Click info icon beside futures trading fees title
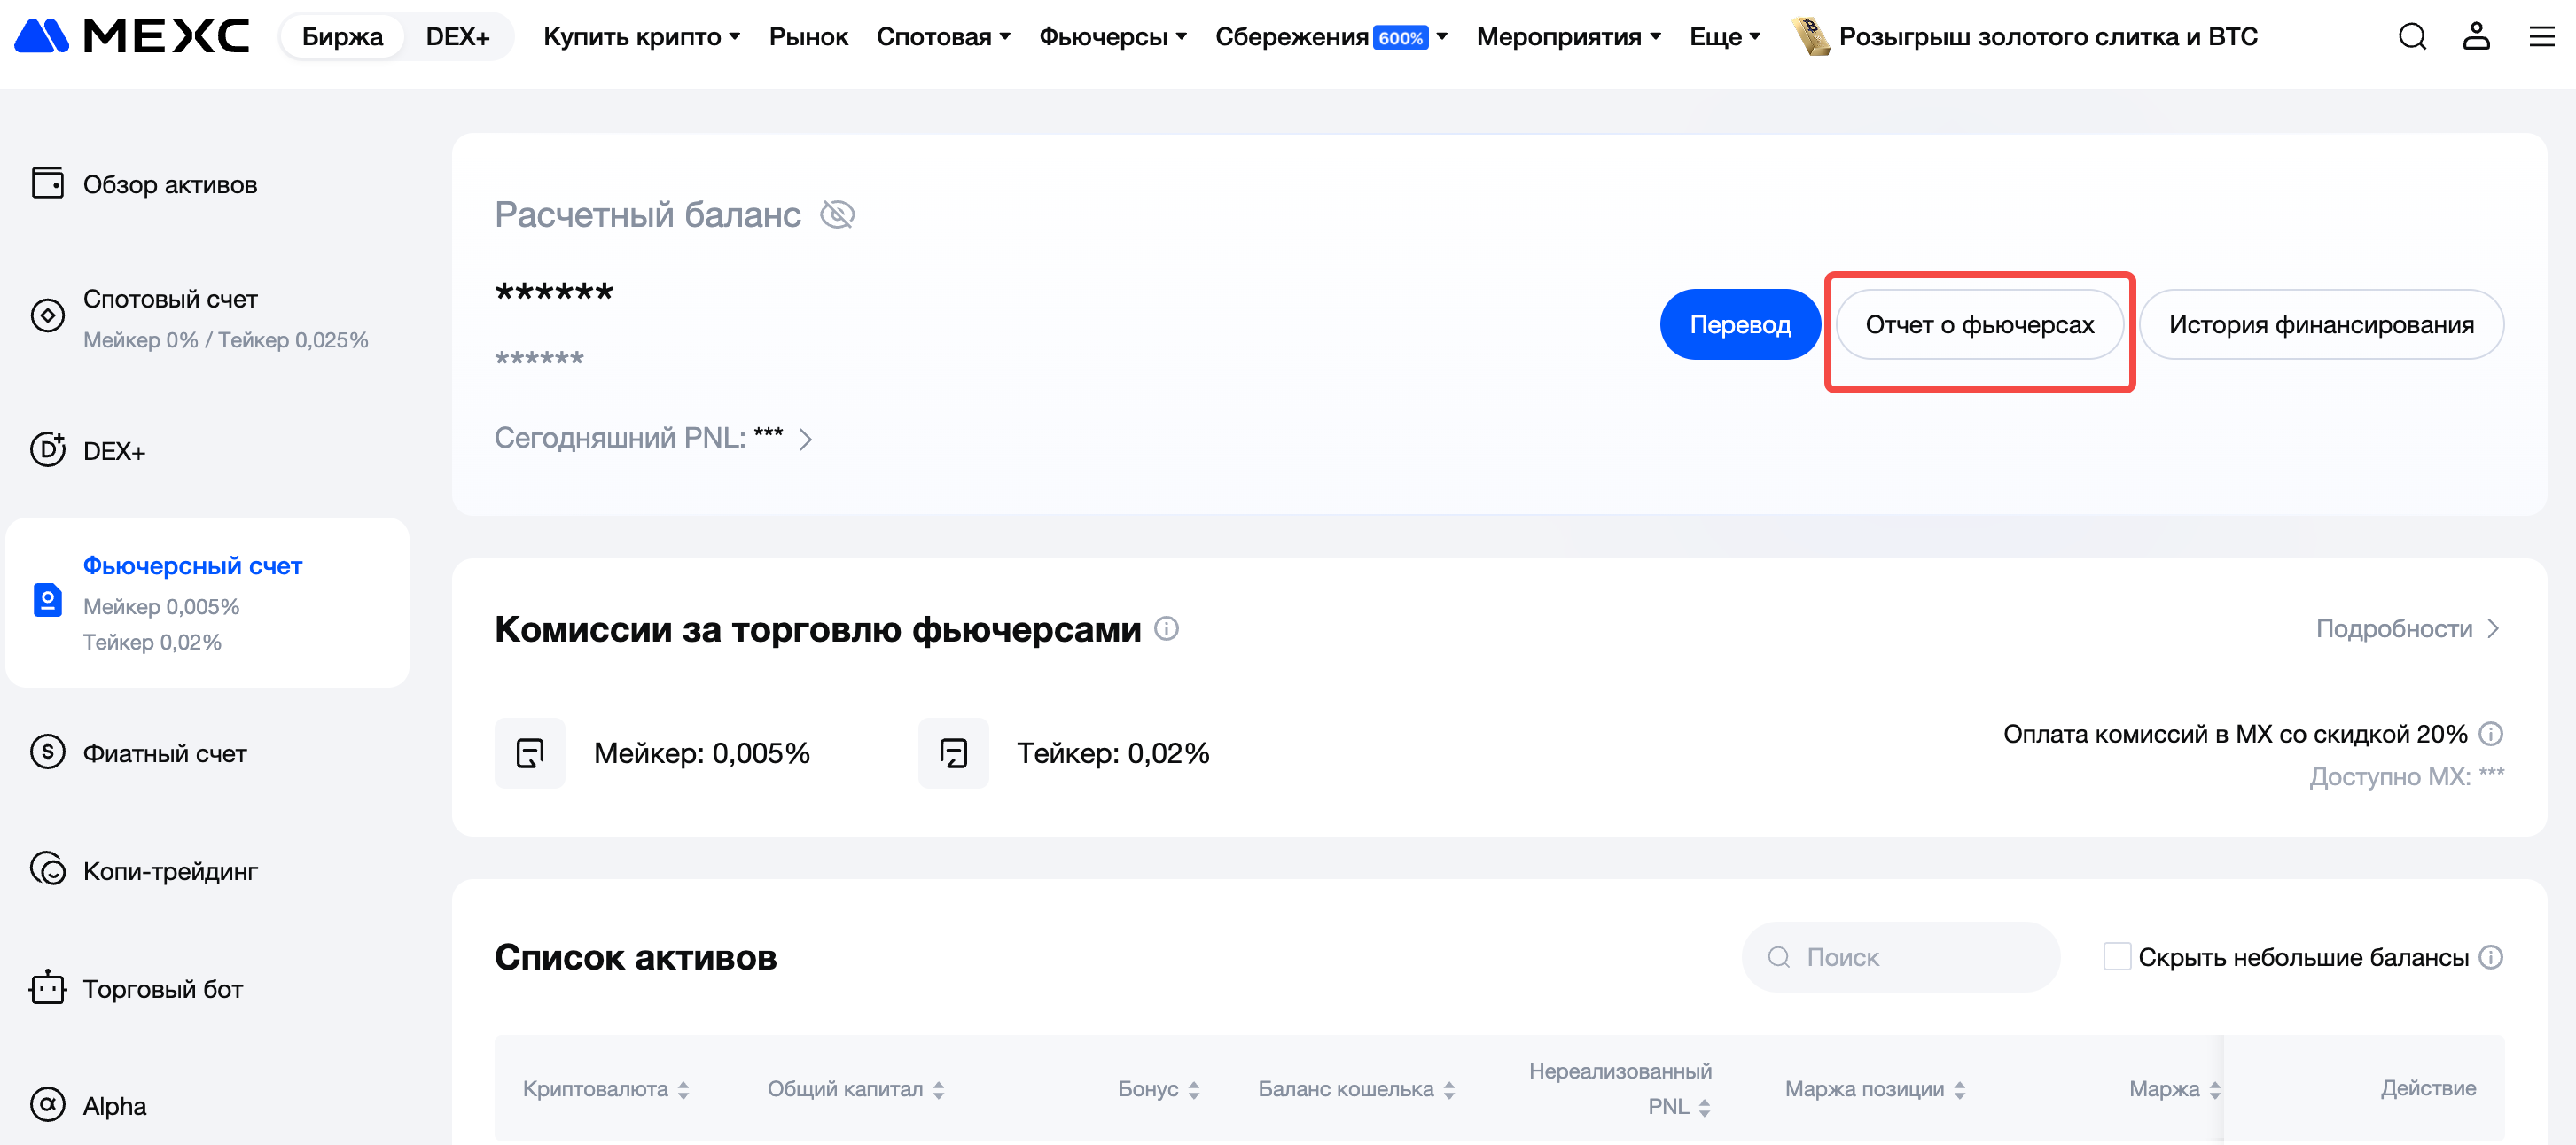 [1166, 628]
